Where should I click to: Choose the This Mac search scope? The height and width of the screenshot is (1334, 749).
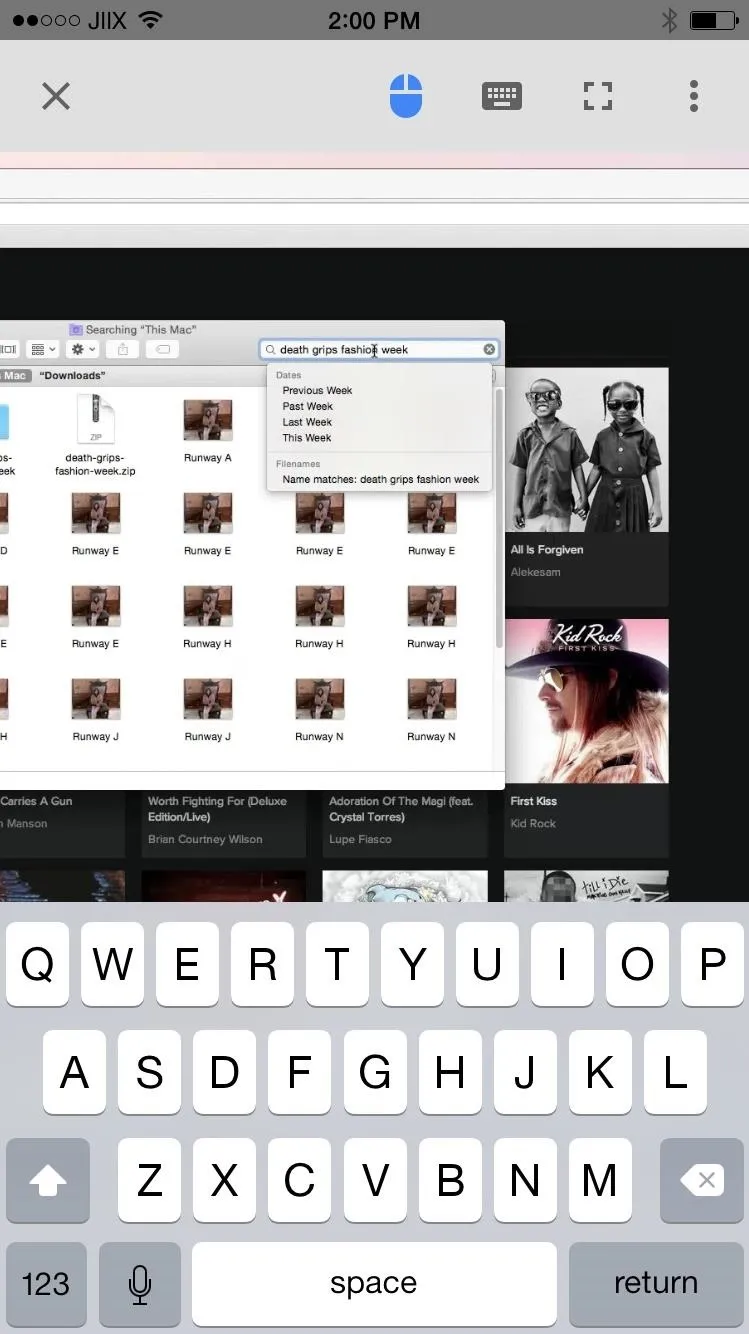click(14, 375)
